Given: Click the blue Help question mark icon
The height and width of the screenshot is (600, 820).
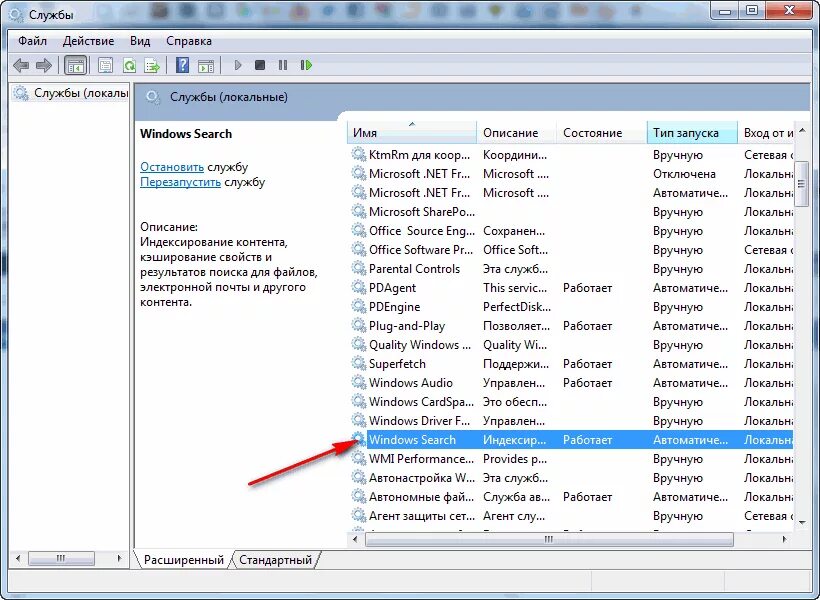Looking at the screenshot, I should pos(183,64).
